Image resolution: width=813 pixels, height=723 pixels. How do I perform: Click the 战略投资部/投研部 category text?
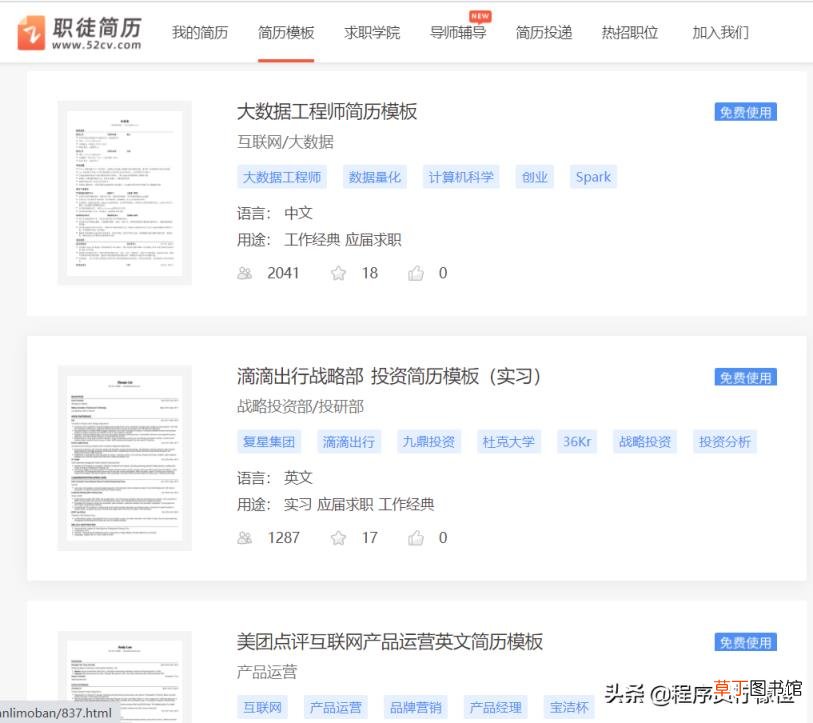pyautogui.click(x=300, y=407)
